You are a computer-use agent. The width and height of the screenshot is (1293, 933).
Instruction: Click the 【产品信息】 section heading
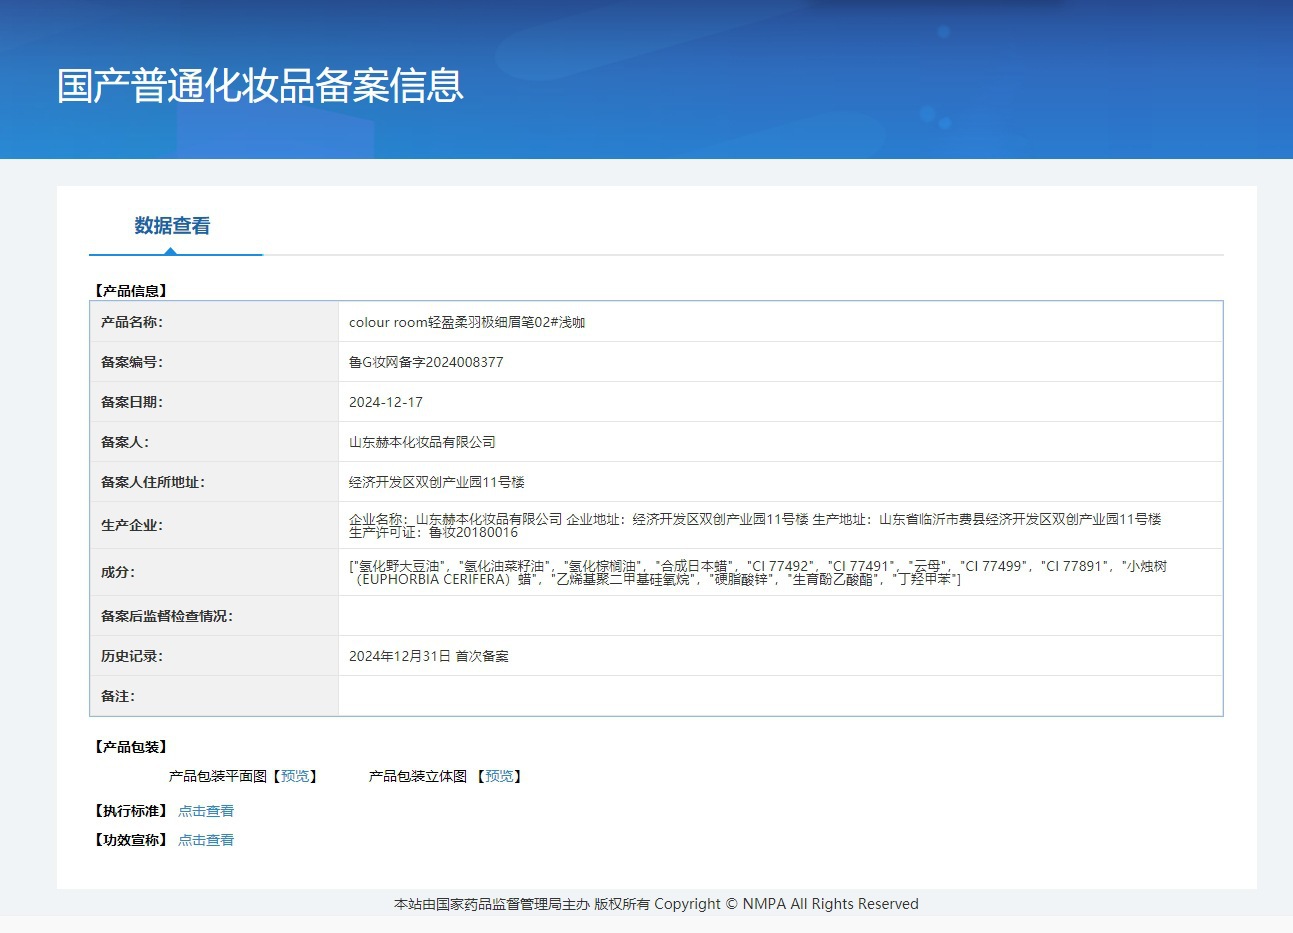131,291
